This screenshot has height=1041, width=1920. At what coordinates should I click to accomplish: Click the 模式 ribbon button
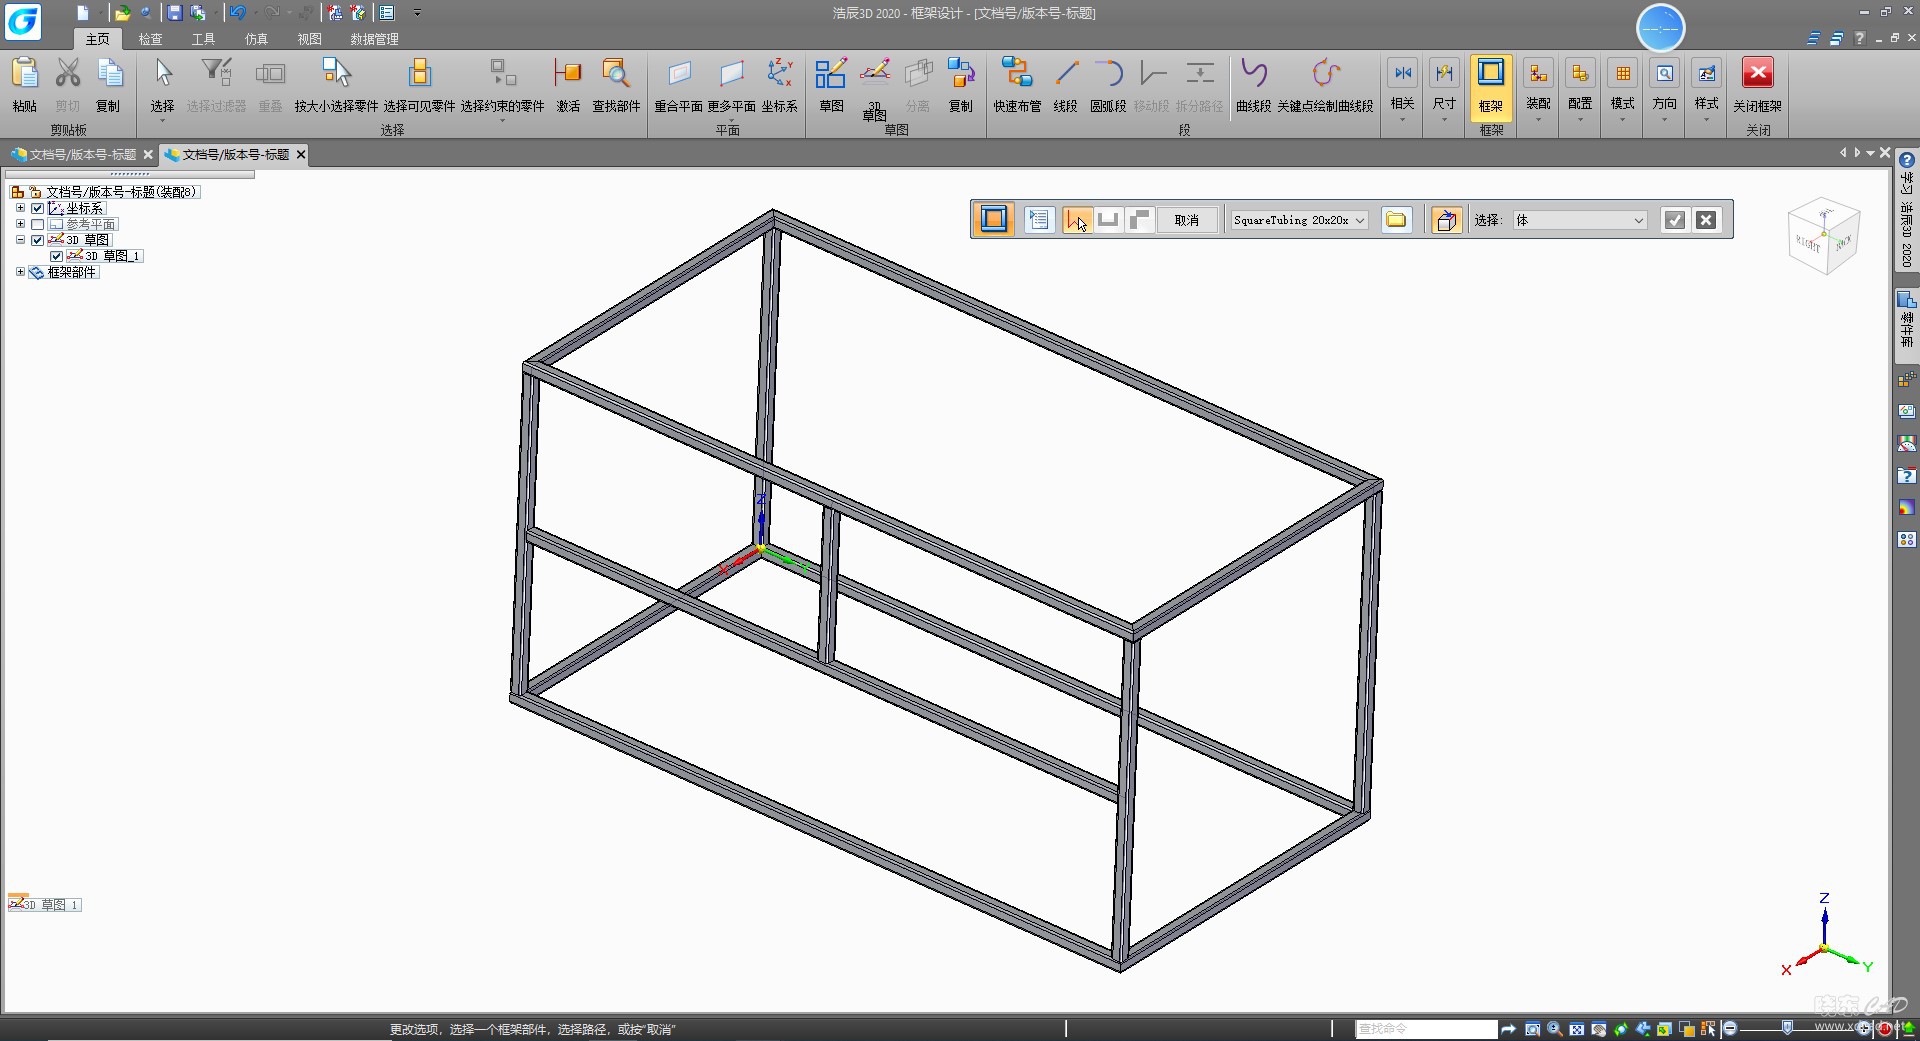1622,90
